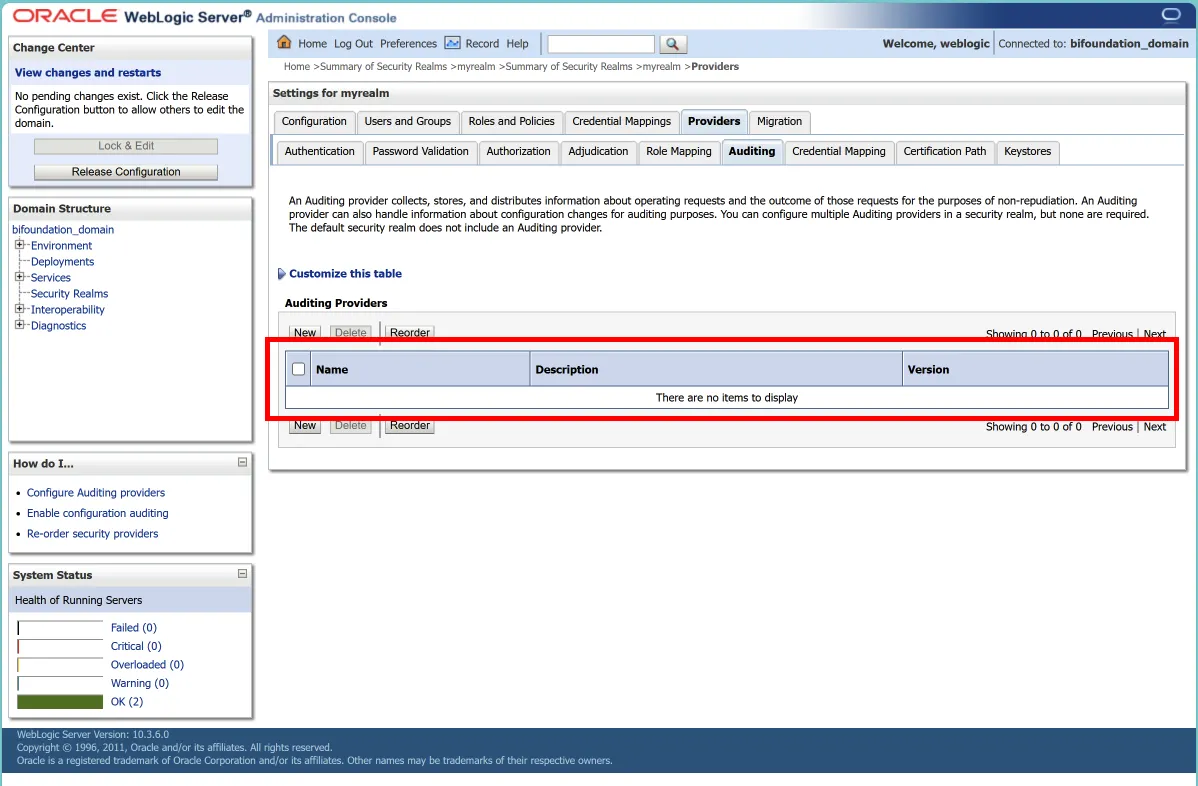Click the bottom New button below table
Screen dimensions: 1198x786
[x=305, y=425]
